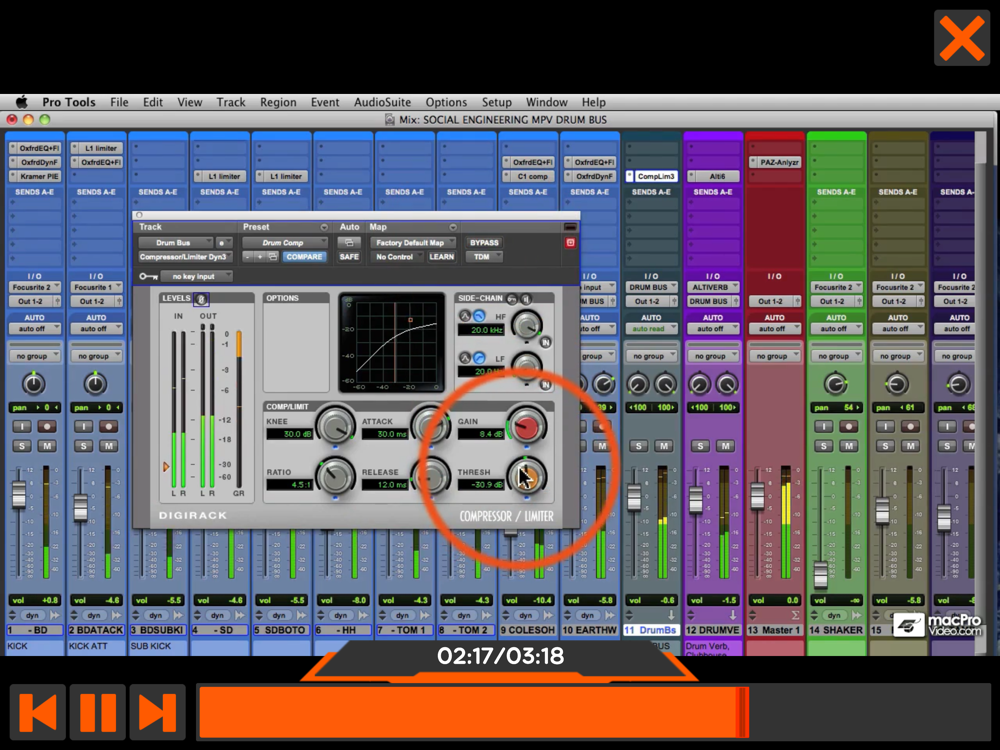Solo the 14 SHAKER track

(x=824, y=446)
